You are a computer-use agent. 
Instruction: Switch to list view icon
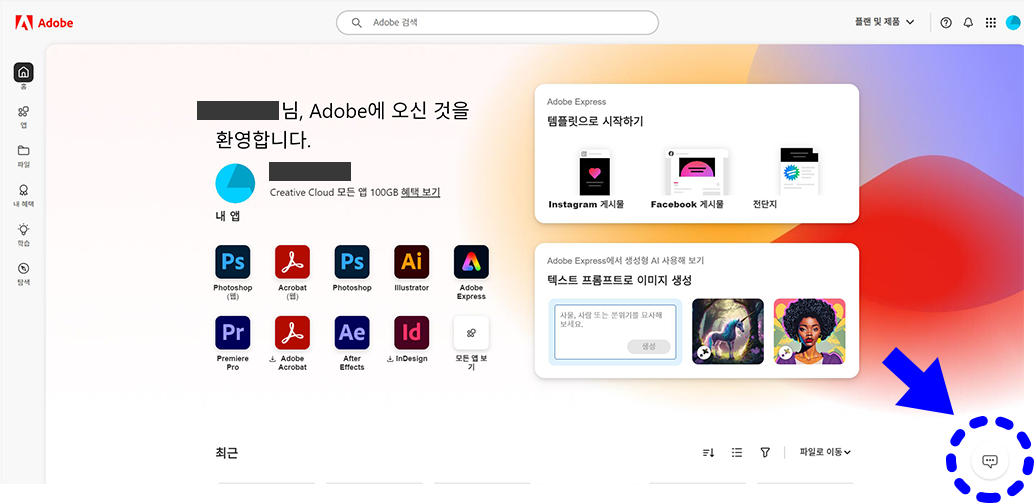coord(737,452)
